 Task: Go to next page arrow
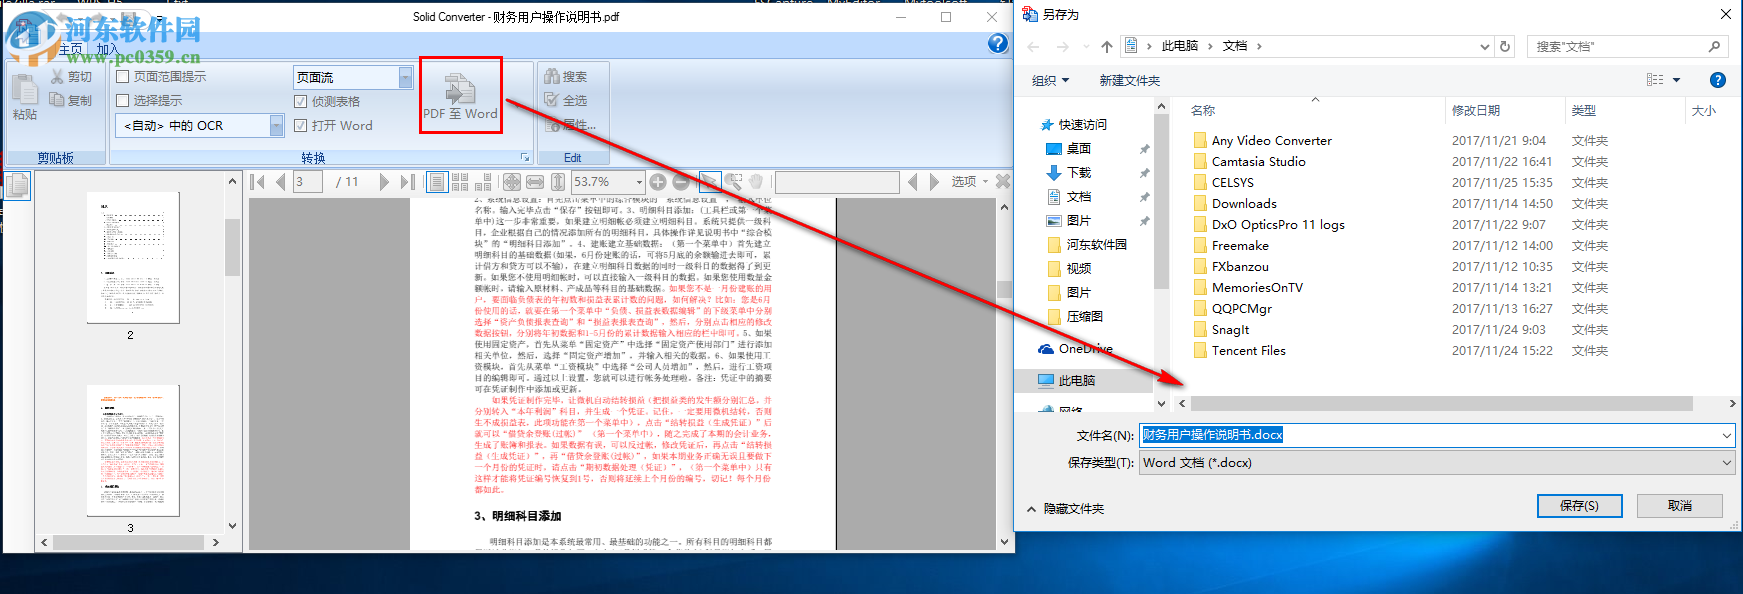point(384,182)
